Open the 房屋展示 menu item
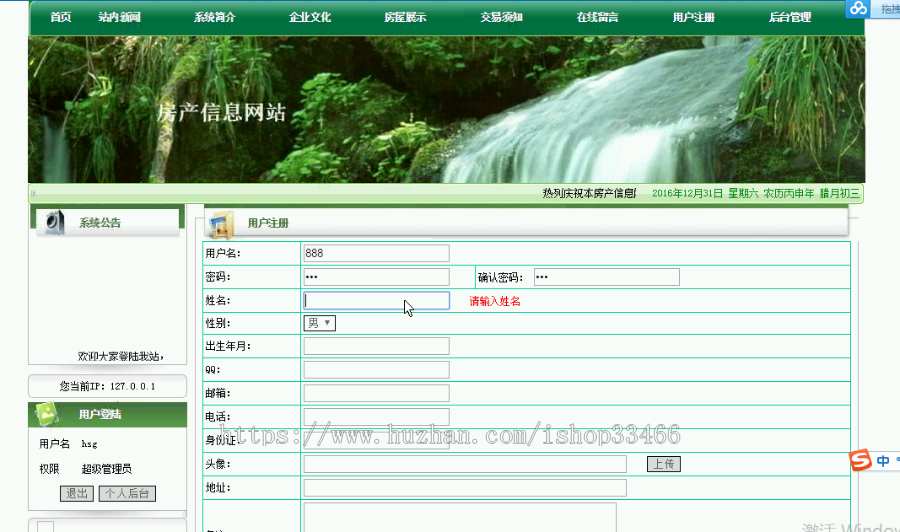 pyautogui.click(x=405, y=17)
